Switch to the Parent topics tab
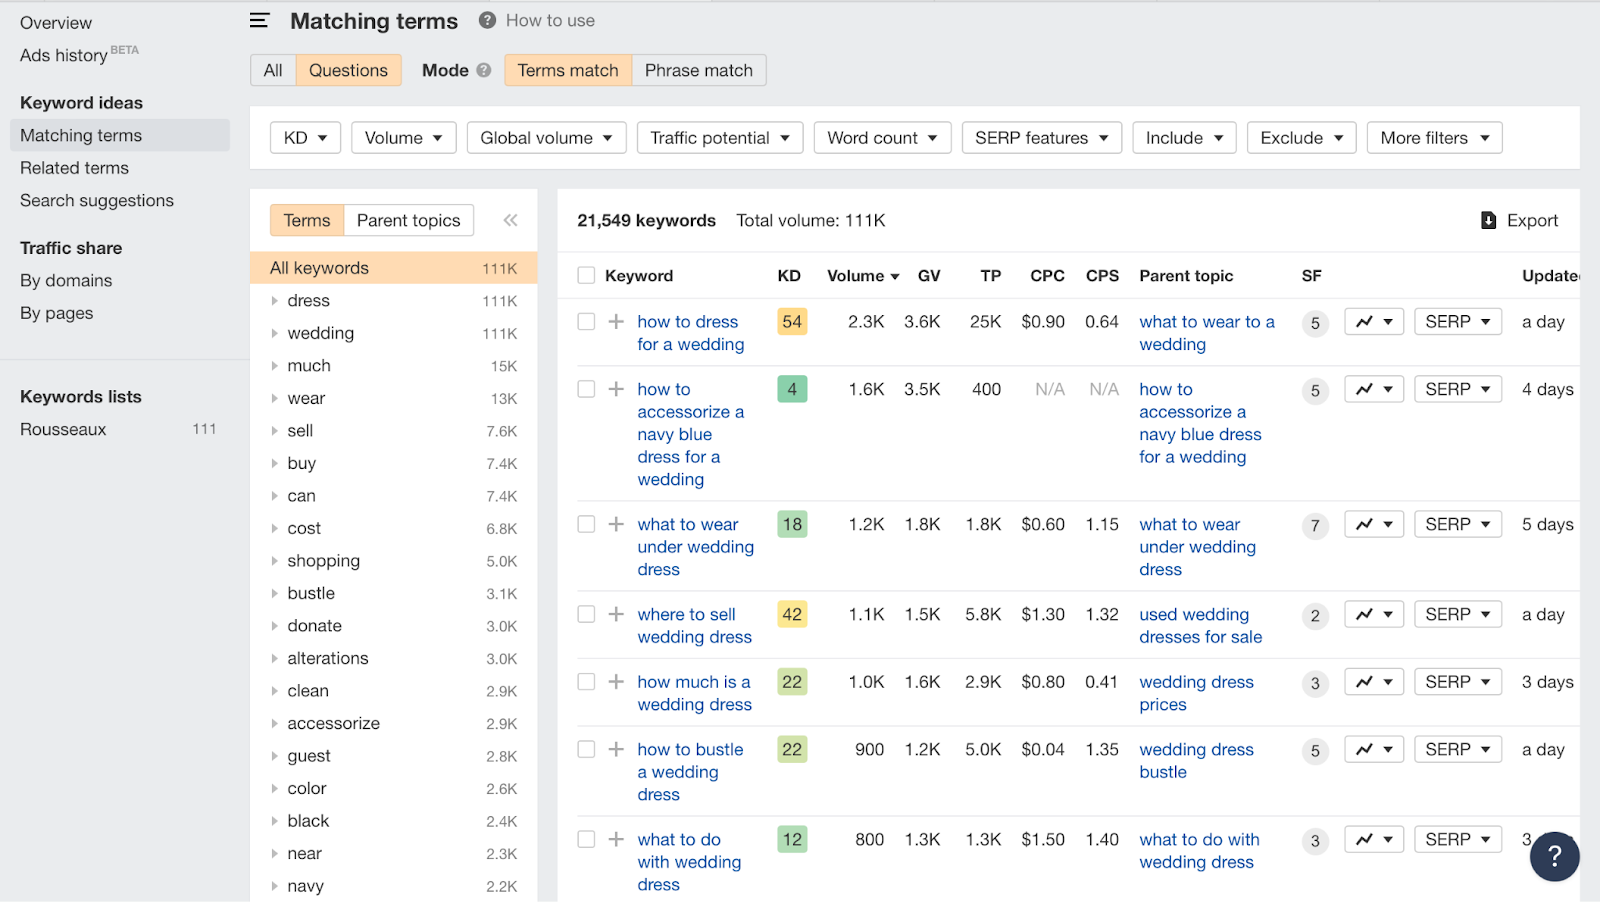Viewport: 1600px width, 902px height. tap(408, 220)
